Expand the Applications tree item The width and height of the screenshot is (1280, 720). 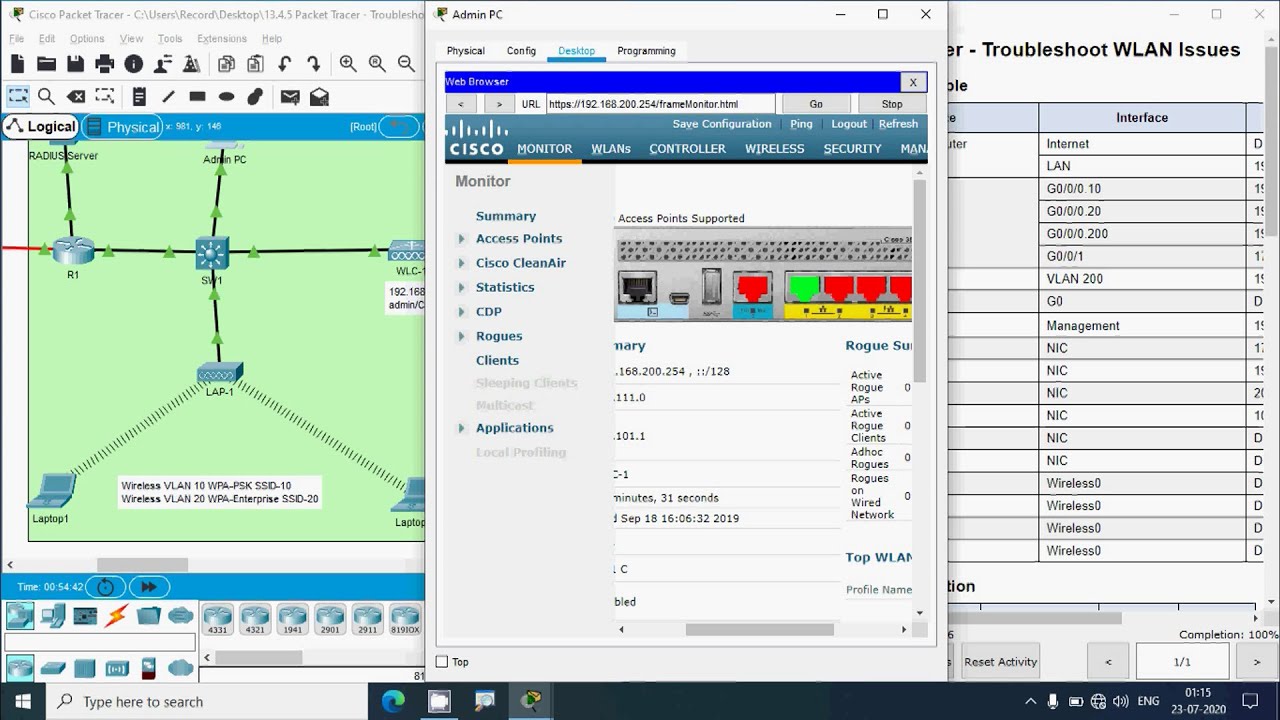(x=461, y=428)
